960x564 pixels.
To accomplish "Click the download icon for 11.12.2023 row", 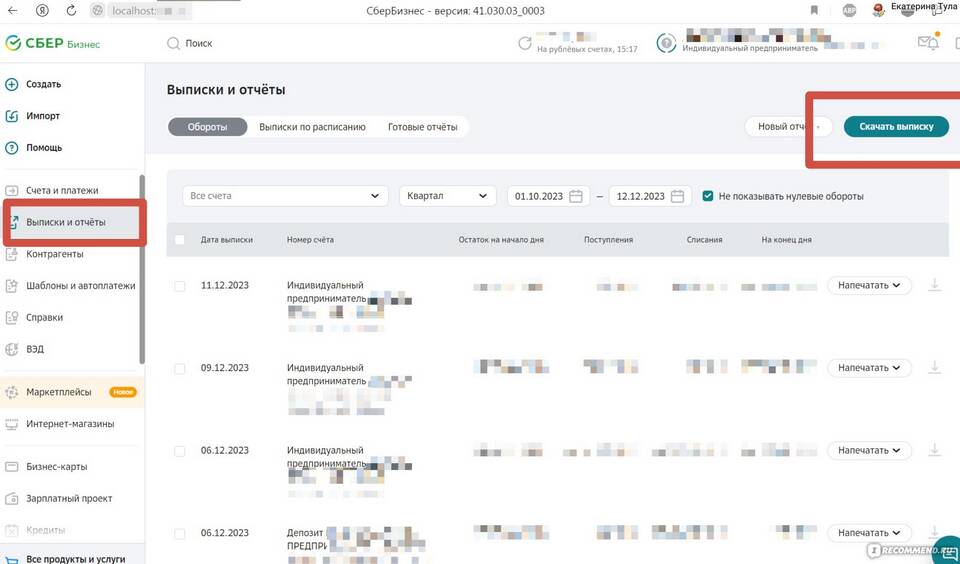I will coord(935,285).
